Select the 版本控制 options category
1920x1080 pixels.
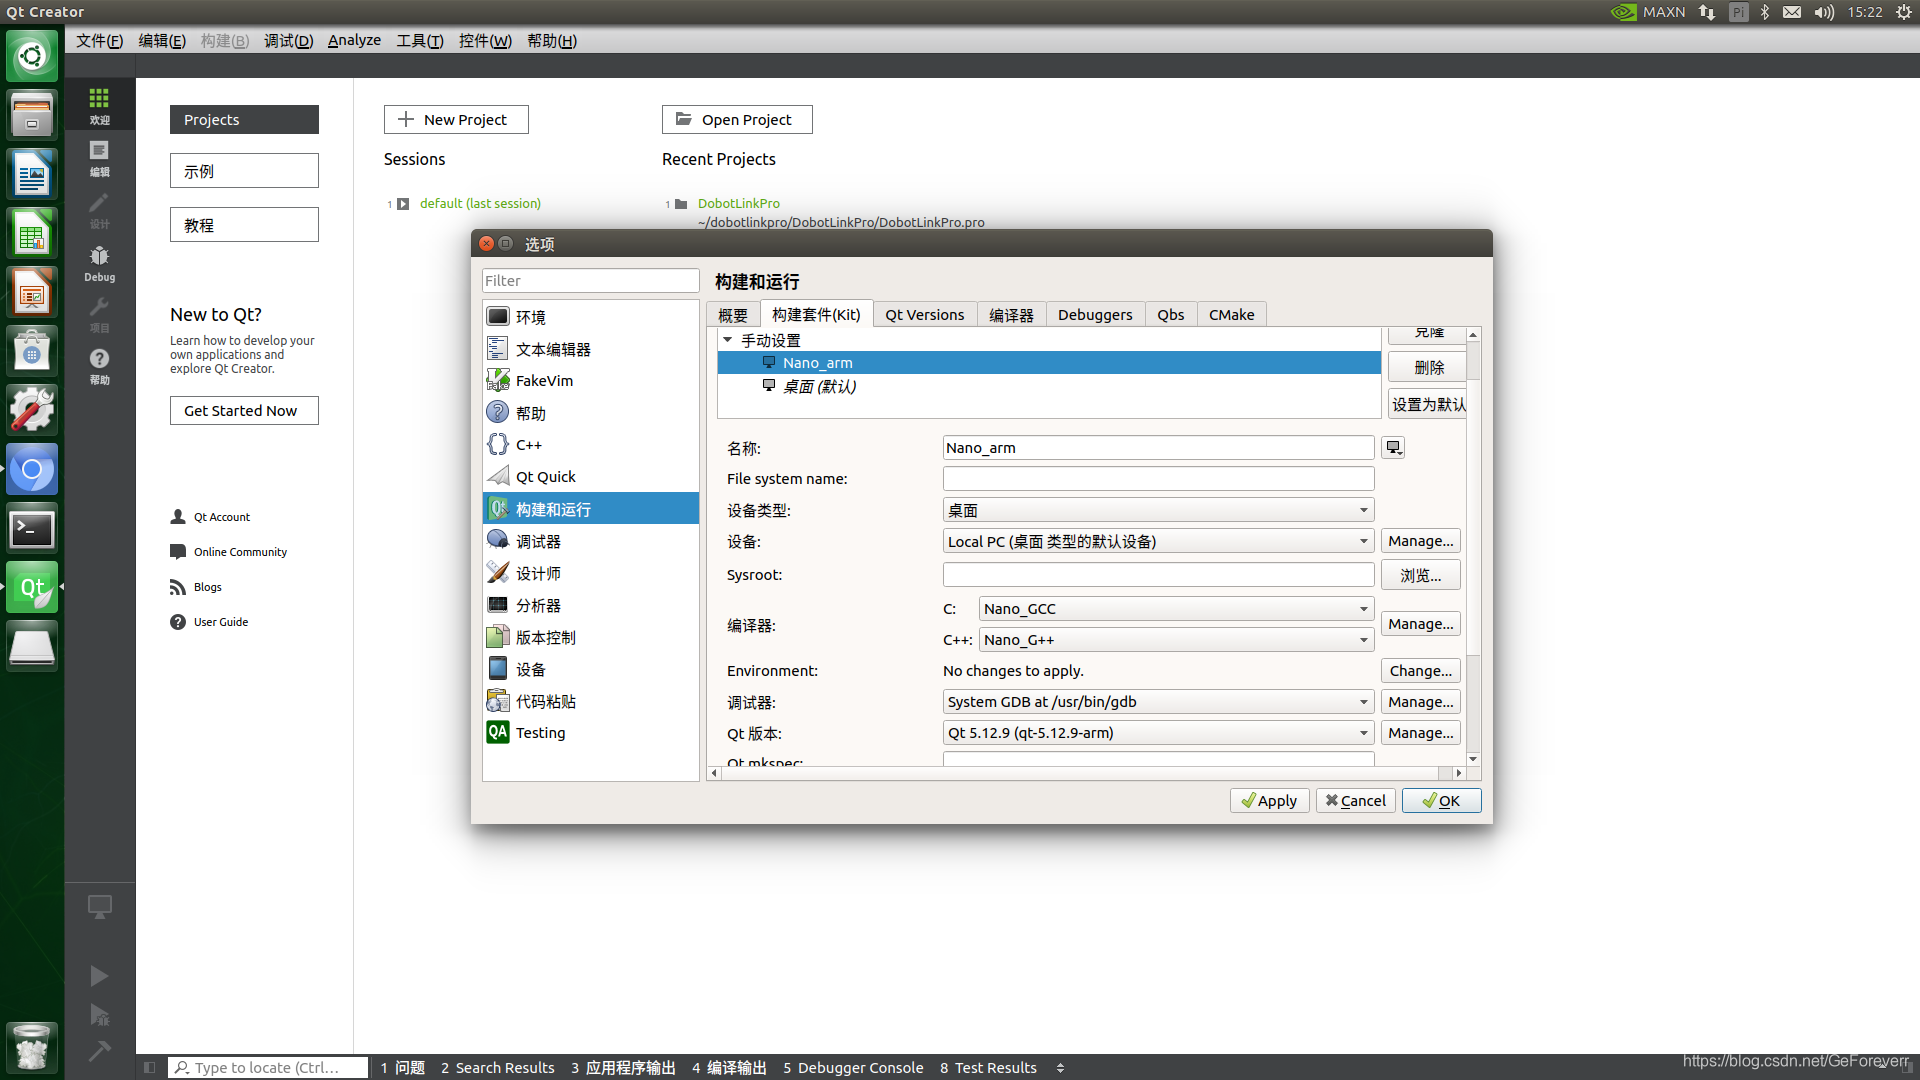point(591,637)
